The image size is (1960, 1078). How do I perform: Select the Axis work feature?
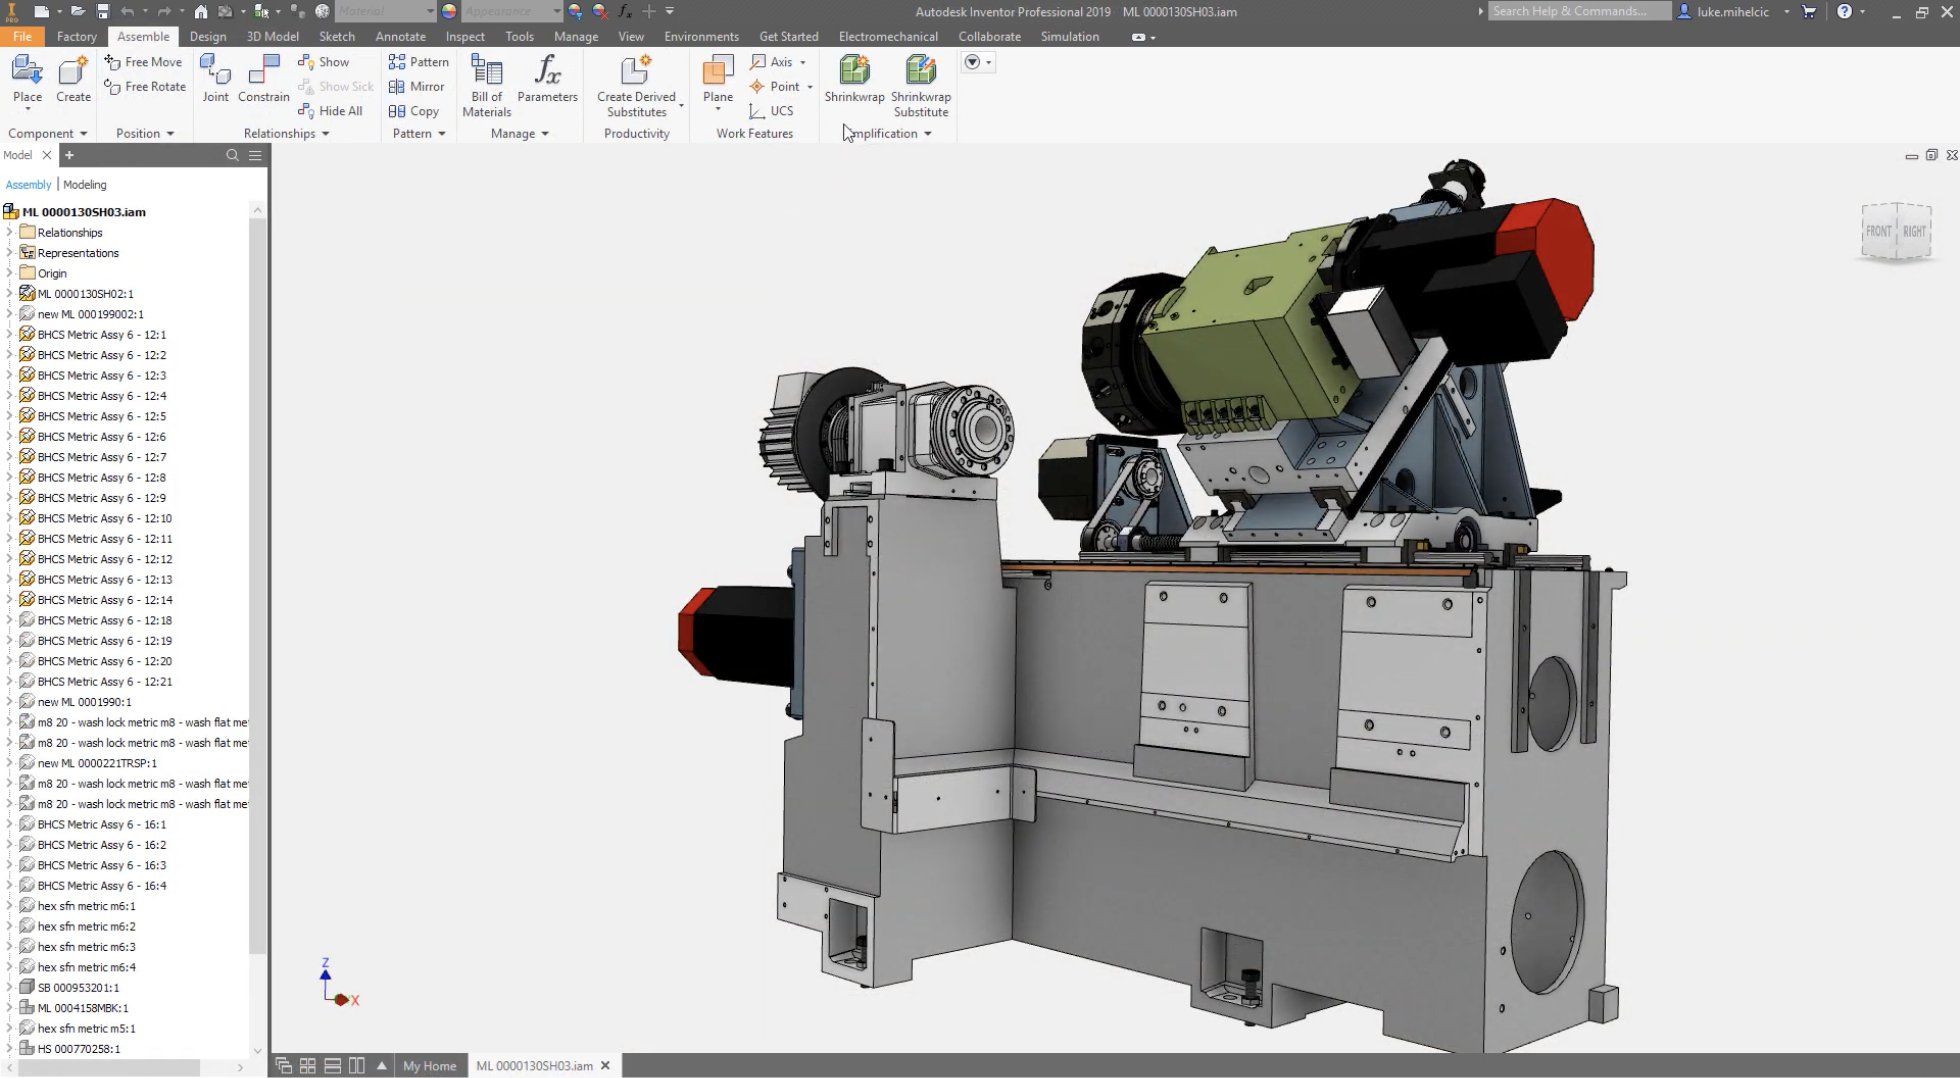pos(771,62)
